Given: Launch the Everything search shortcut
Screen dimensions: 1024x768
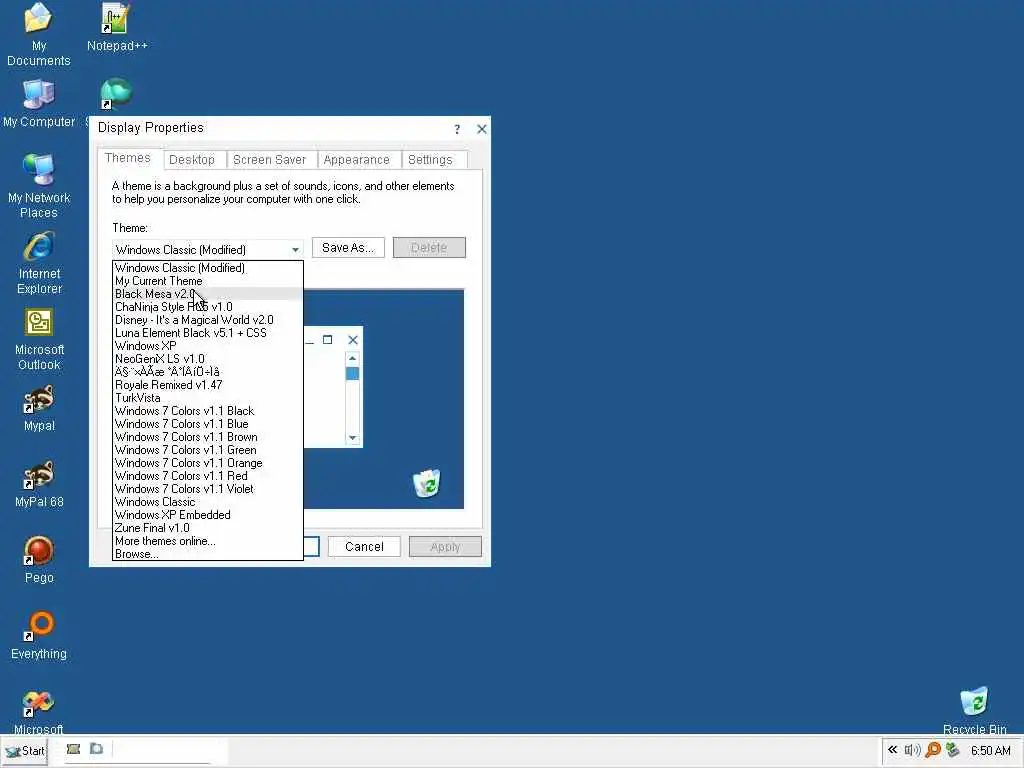Looking at the screenshot, I should (x=39, y=636).
